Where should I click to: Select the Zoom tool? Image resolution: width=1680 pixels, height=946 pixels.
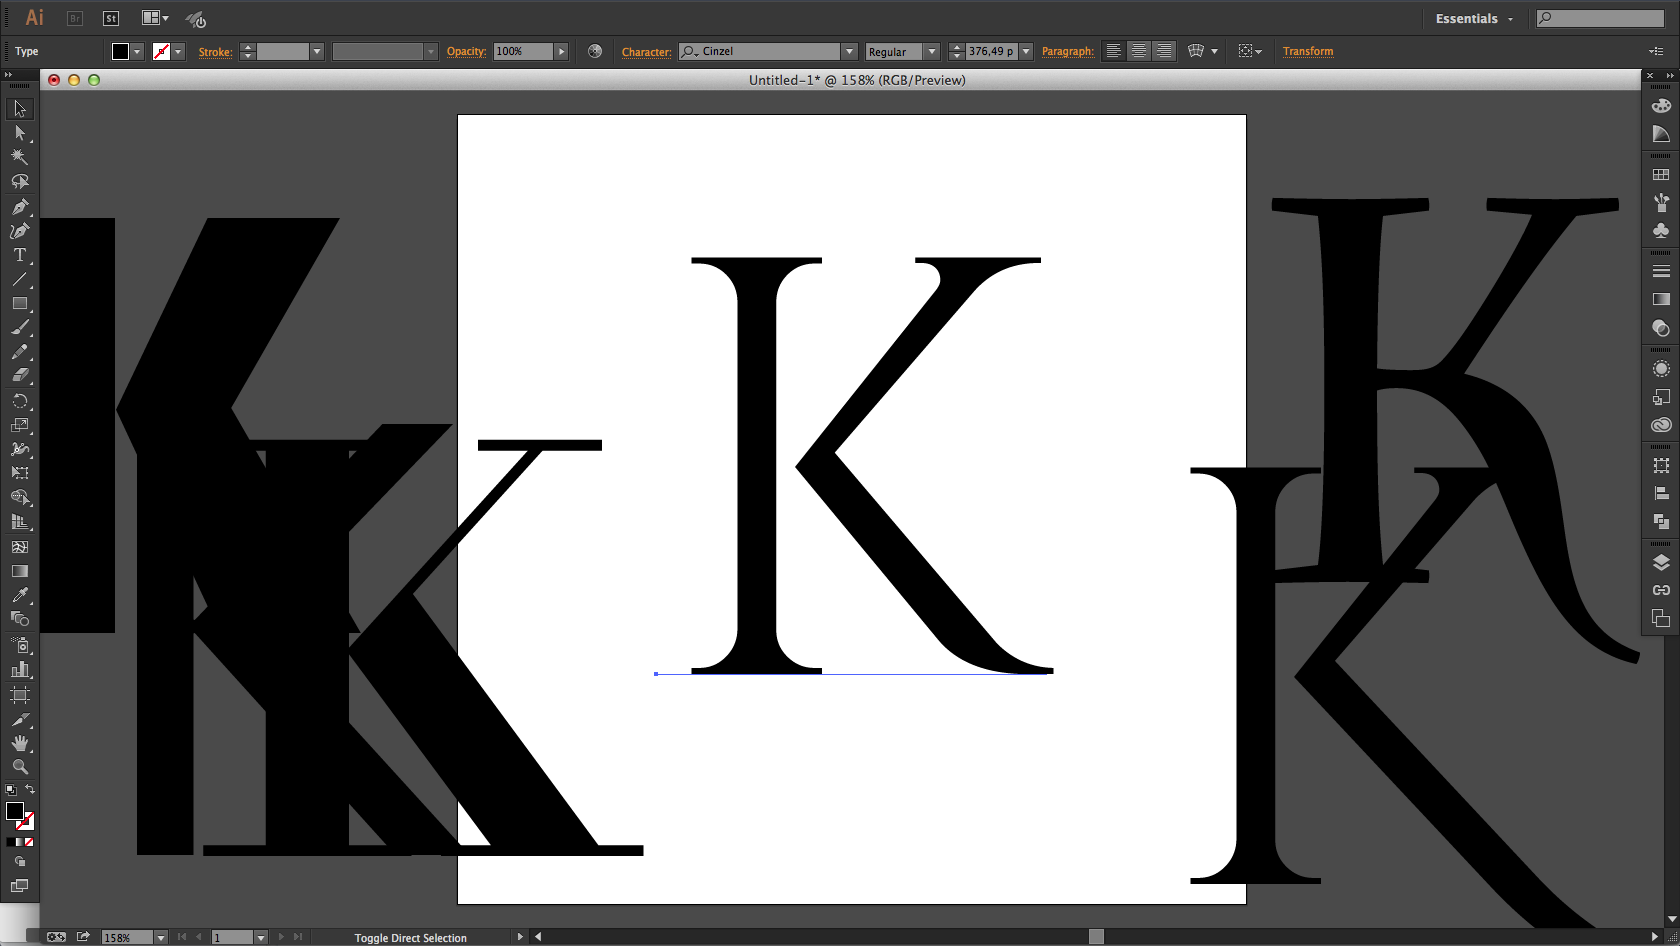(20, 767)
